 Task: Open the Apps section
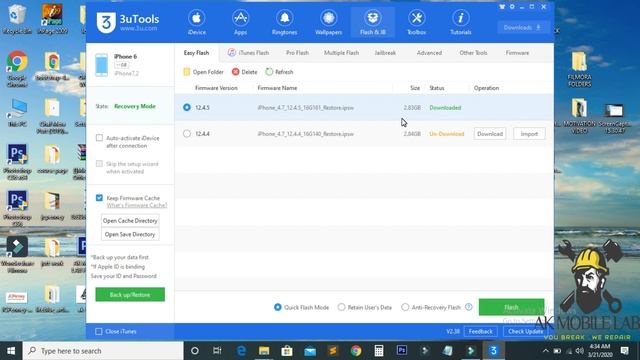point(240,22)
